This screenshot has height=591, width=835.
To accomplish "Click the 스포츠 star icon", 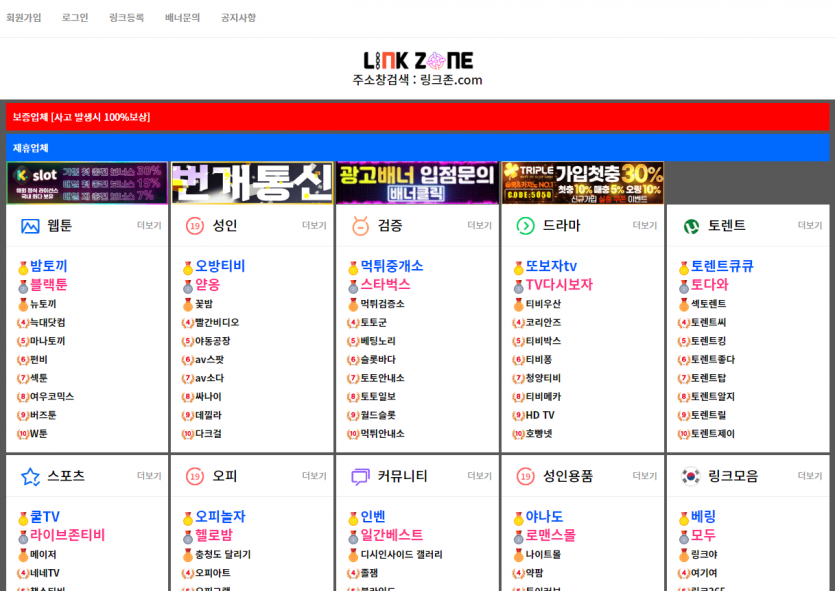I will [x=30, y=477].
